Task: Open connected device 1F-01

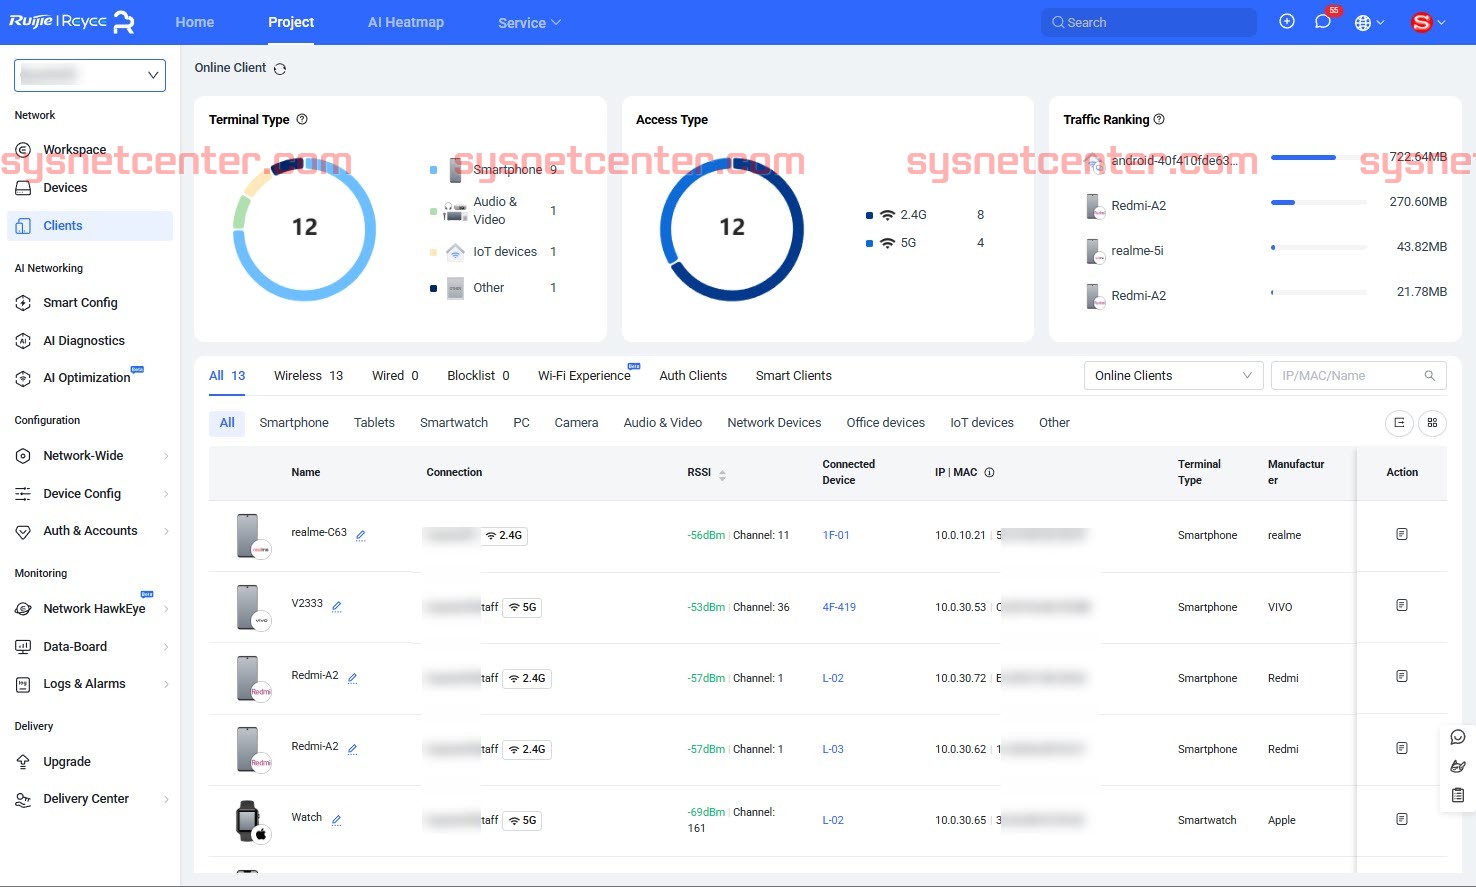Action: coord(836,535)
